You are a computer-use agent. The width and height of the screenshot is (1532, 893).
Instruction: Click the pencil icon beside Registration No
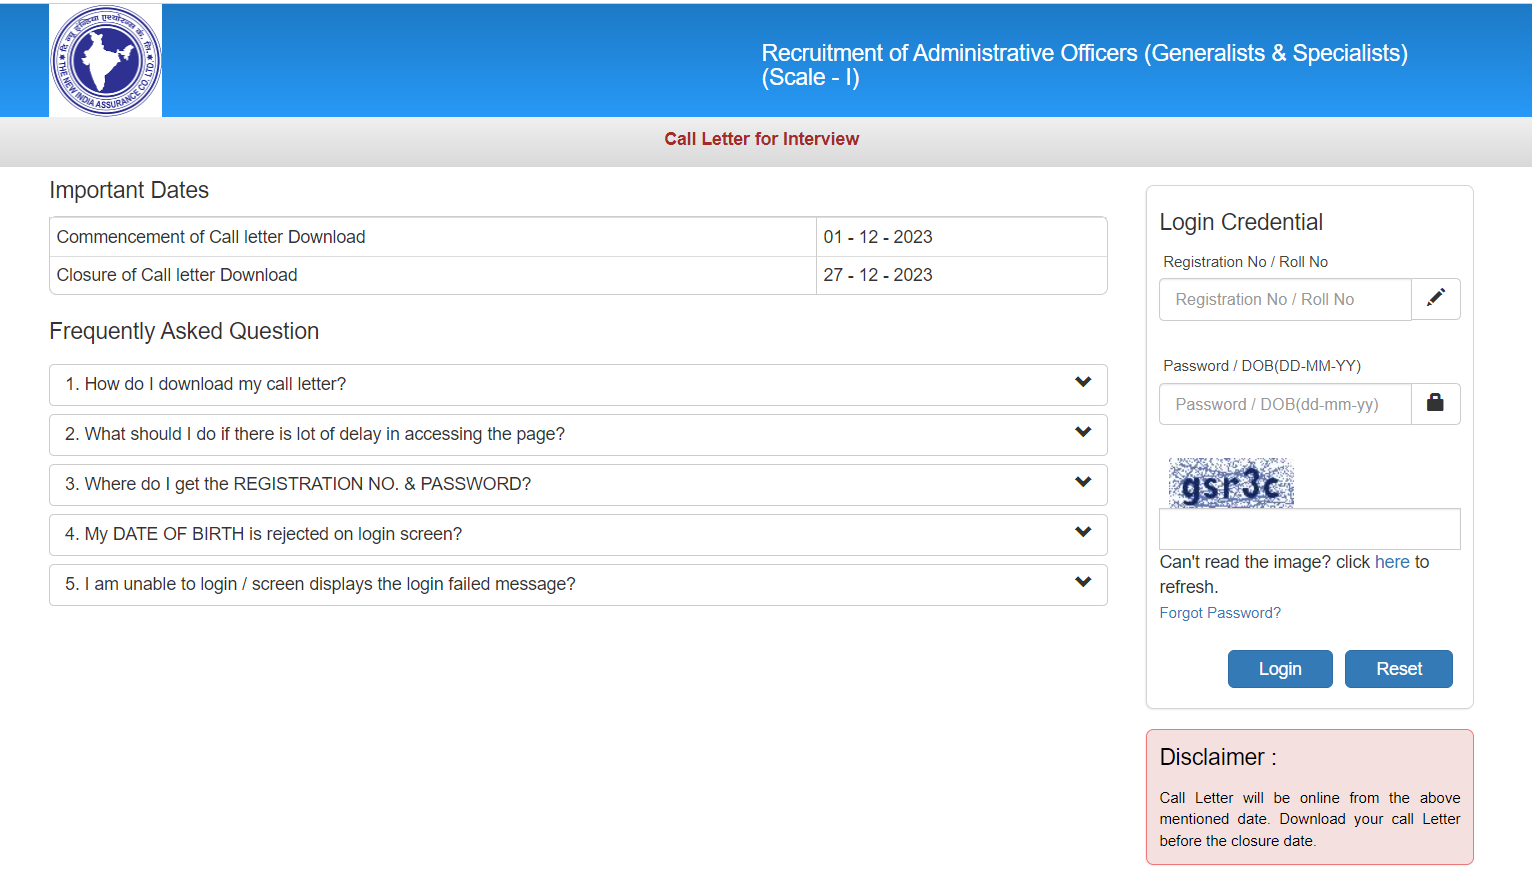[x=1435, y=299]
